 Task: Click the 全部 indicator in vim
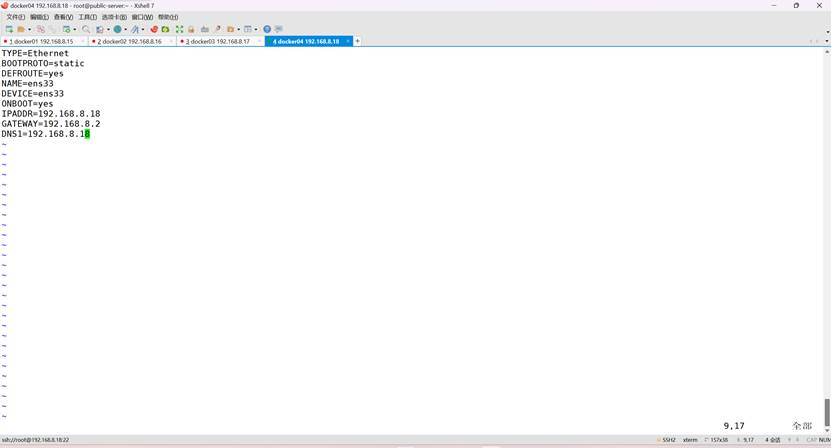(802, 426)
